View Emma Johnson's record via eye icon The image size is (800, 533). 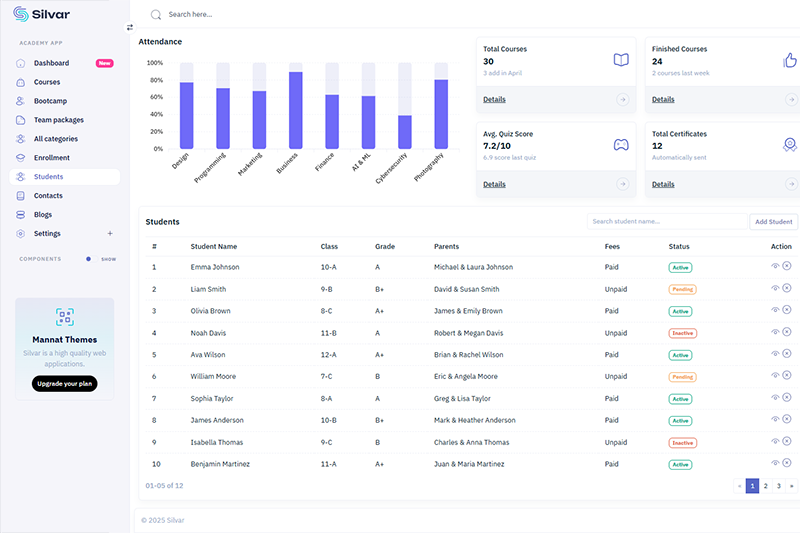774,267
